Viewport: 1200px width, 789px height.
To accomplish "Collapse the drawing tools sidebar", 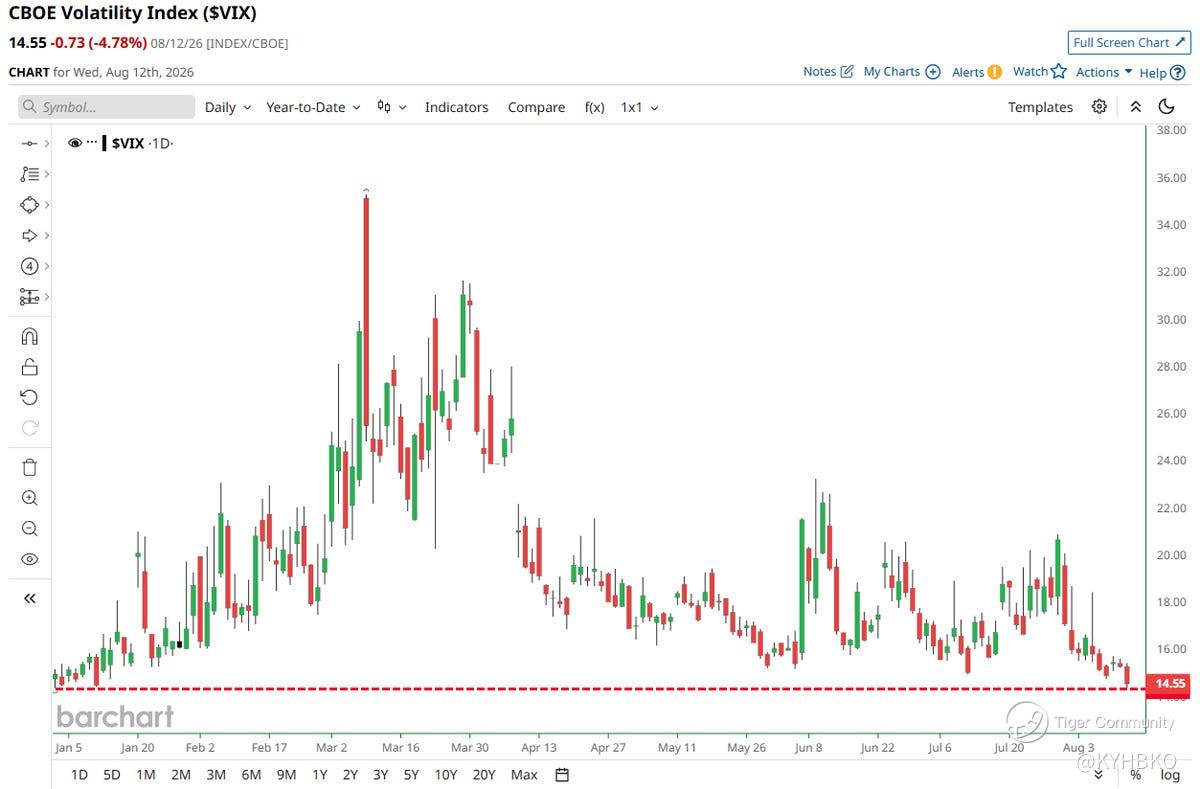I will click(29, 598).
